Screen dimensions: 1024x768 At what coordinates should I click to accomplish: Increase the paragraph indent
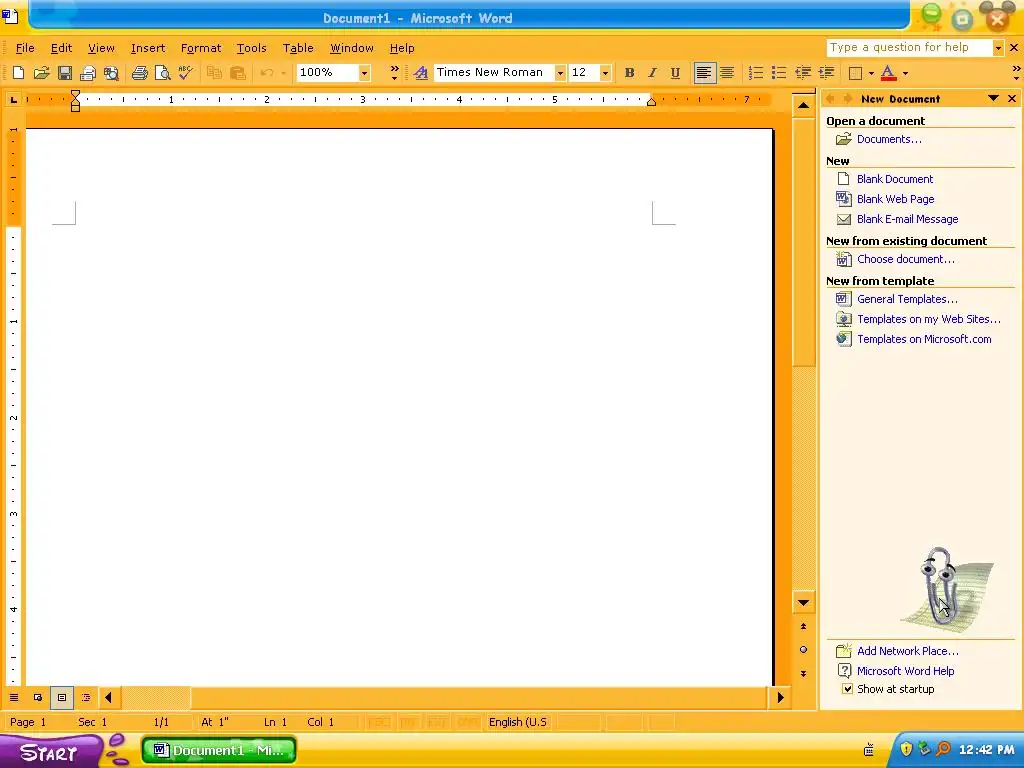pos(826,73)
